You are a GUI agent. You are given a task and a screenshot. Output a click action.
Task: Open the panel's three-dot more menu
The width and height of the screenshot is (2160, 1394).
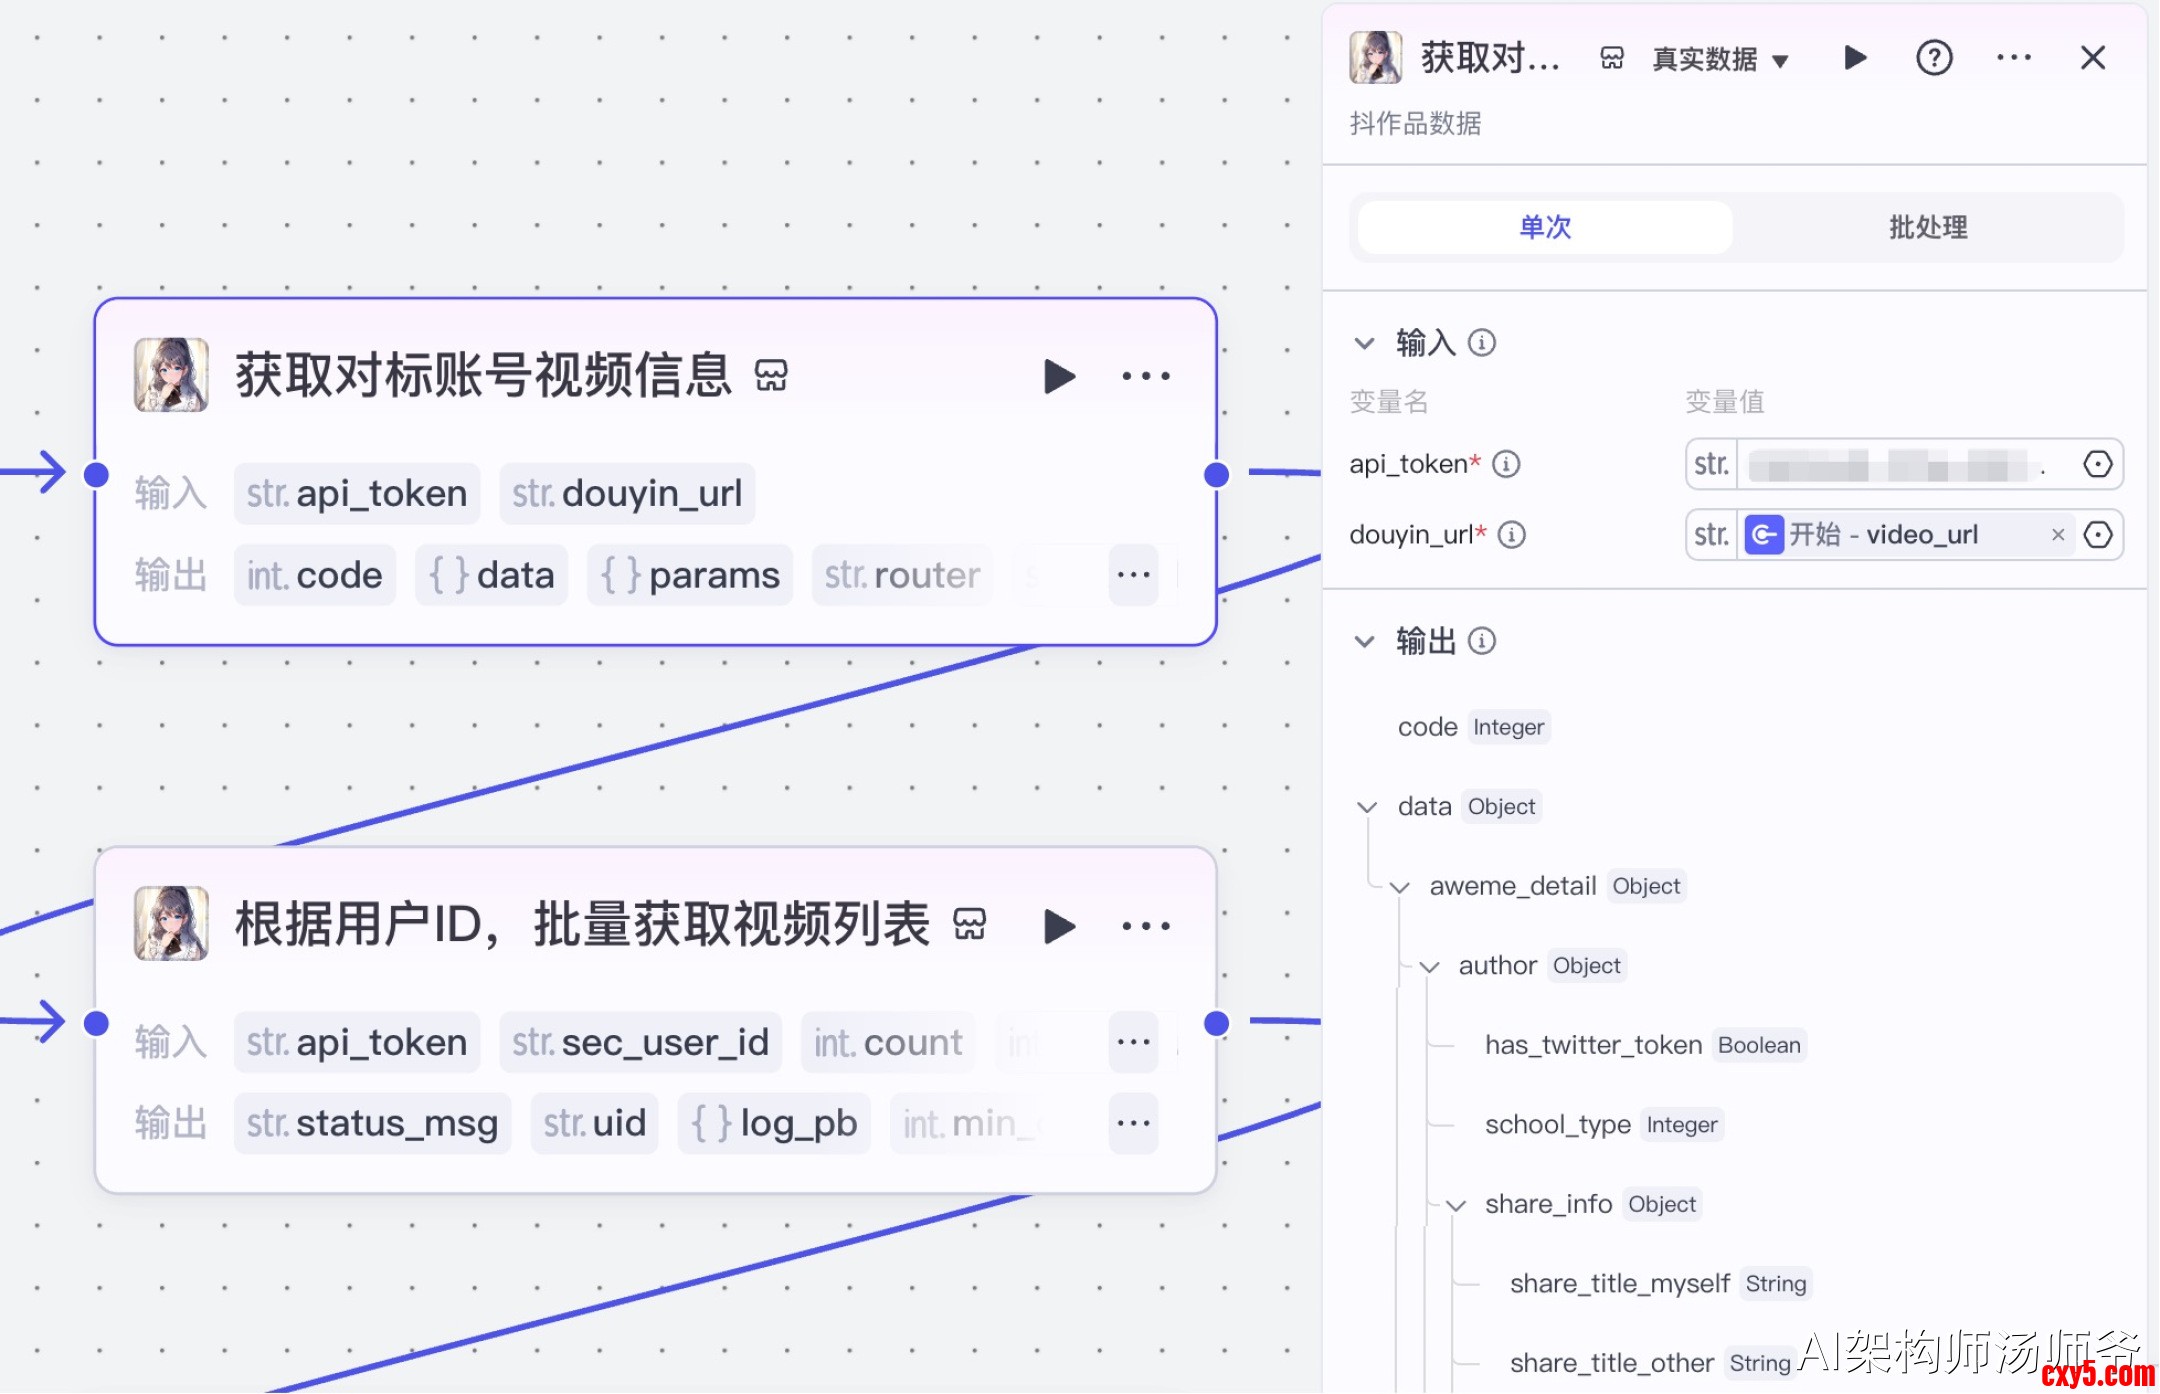(x=2013, y=58)
